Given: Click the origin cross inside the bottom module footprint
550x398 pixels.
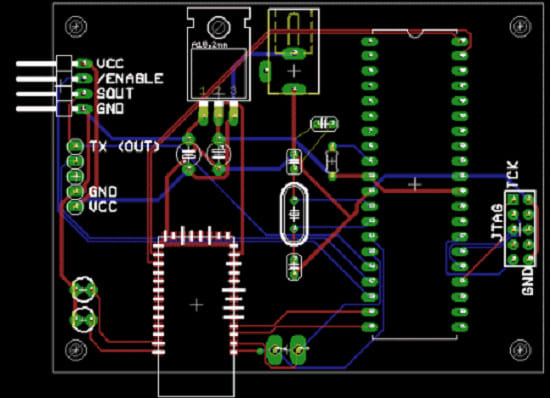Looking at the screenshot, I should click(x=196, y=305).
